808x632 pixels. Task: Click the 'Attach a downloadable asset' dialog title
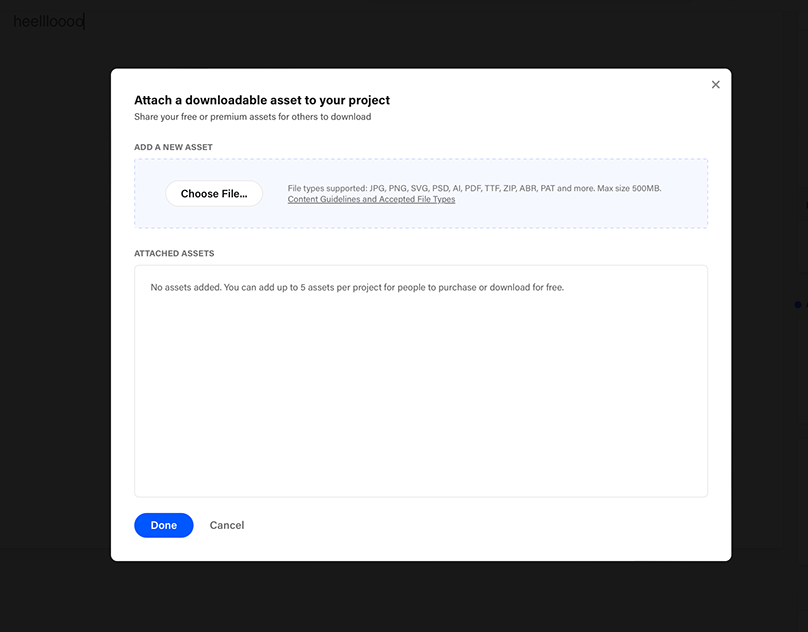(262, 100)
